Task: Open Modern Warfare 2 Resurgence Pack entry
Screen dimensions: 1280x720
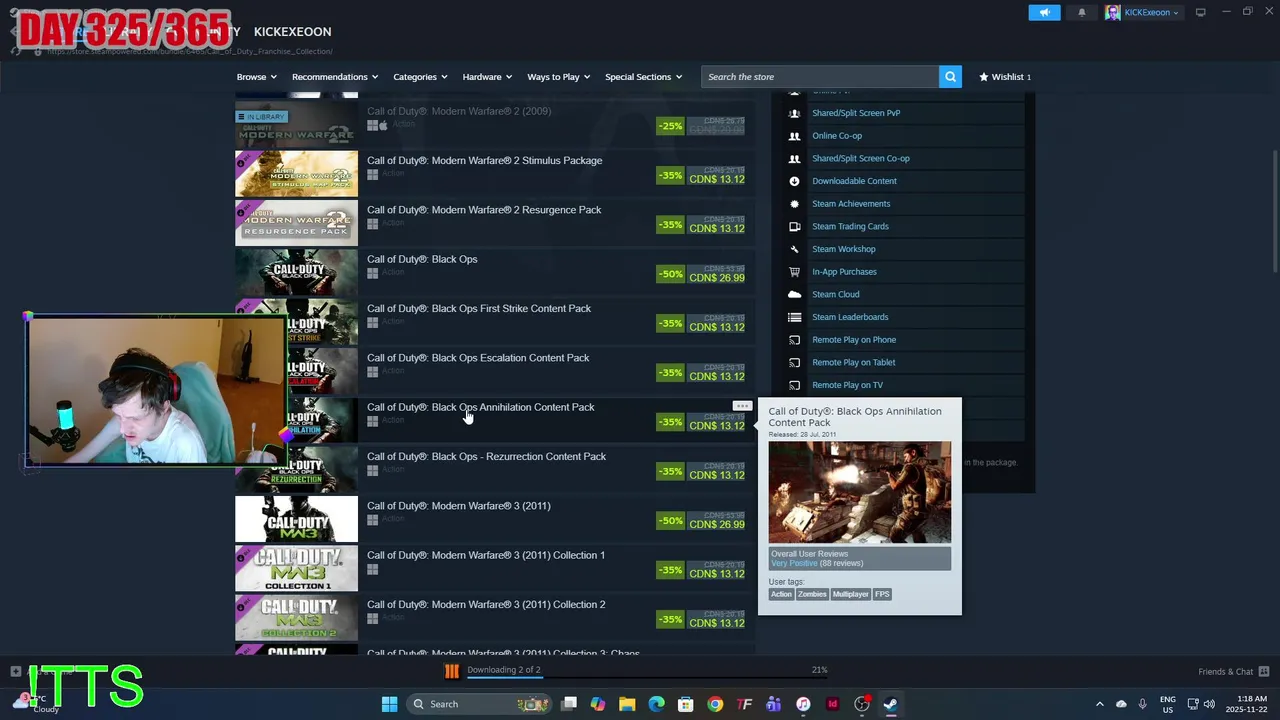Action: [495, 222]
